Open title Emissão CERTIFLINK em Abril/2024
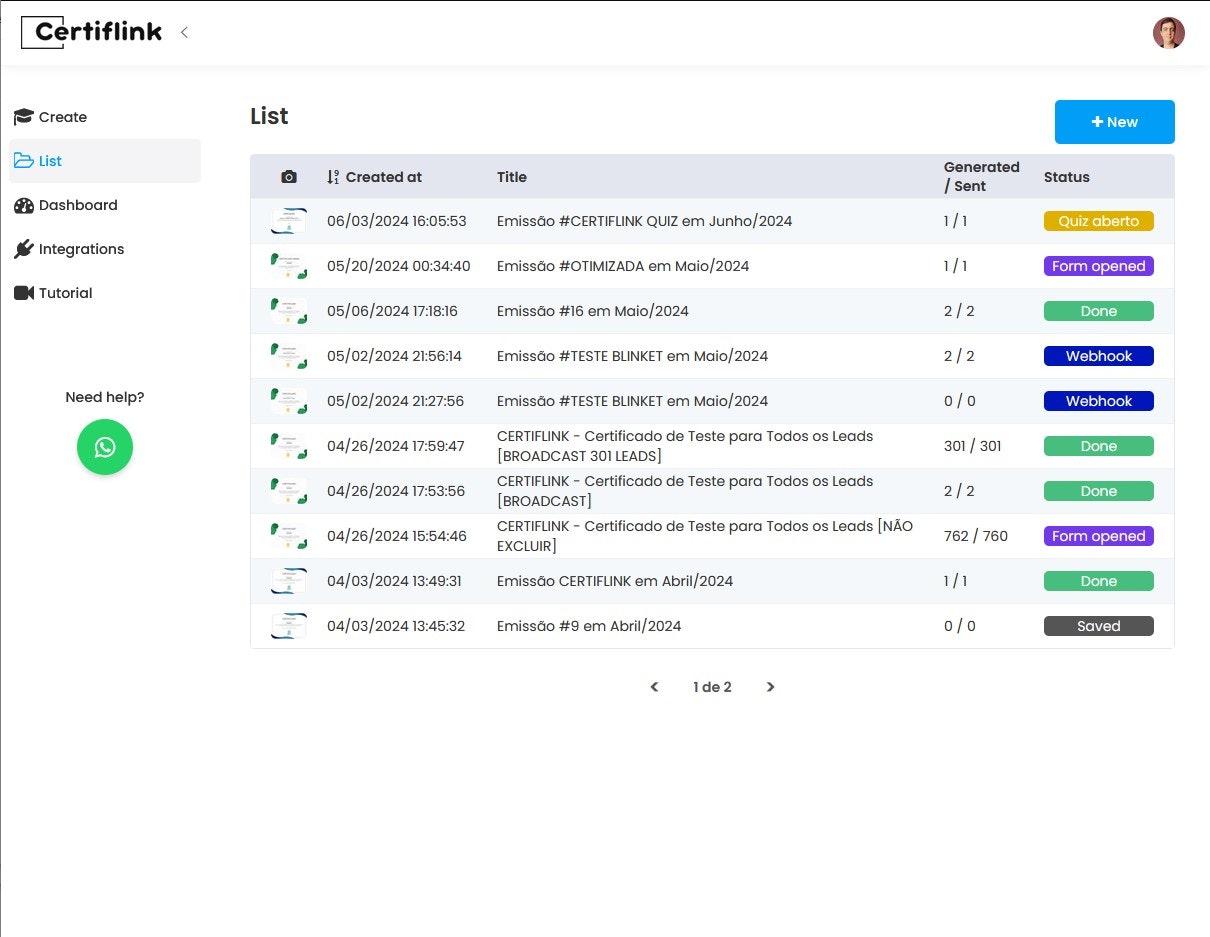 [615, 581]
